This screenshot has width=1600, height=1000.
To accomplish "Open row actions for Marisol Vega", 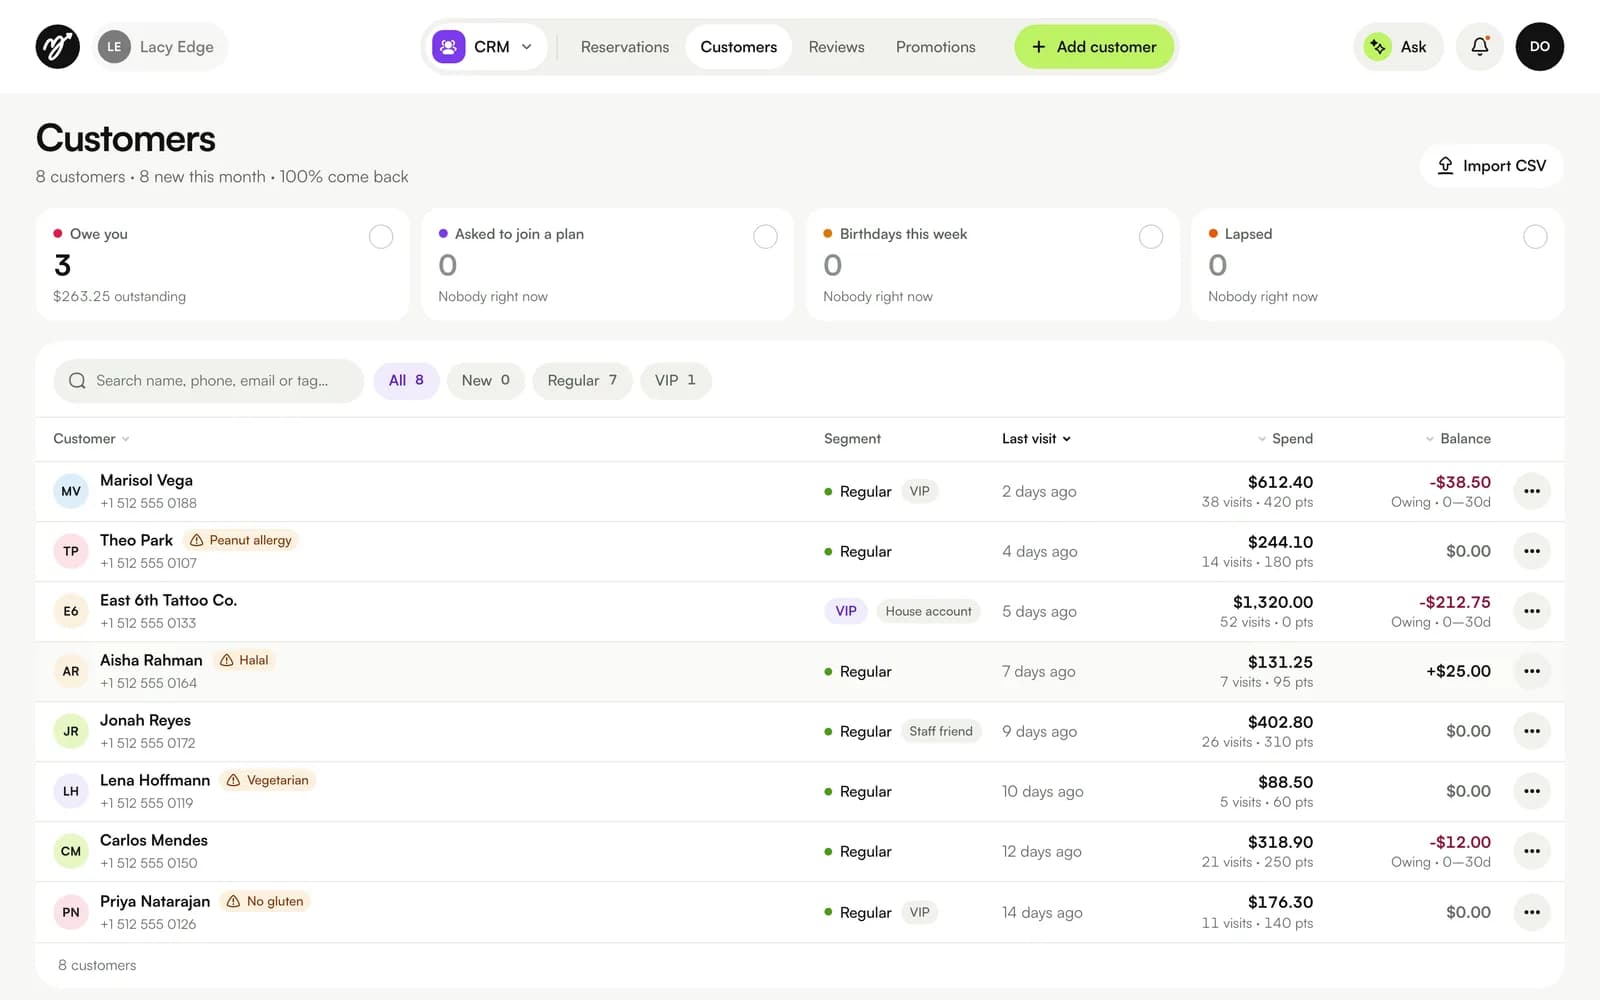I will click(1531, 491).
